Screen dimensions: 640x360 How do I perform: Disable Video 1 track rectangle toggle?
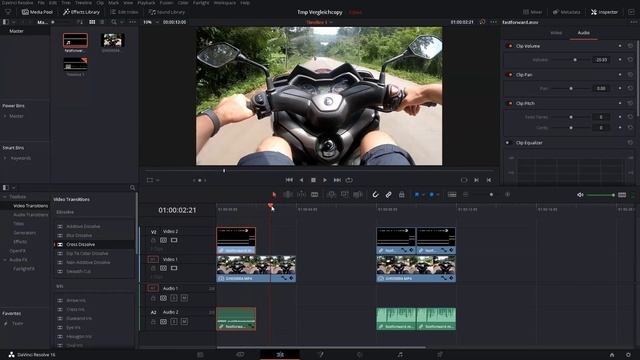(x=174, y=268)
